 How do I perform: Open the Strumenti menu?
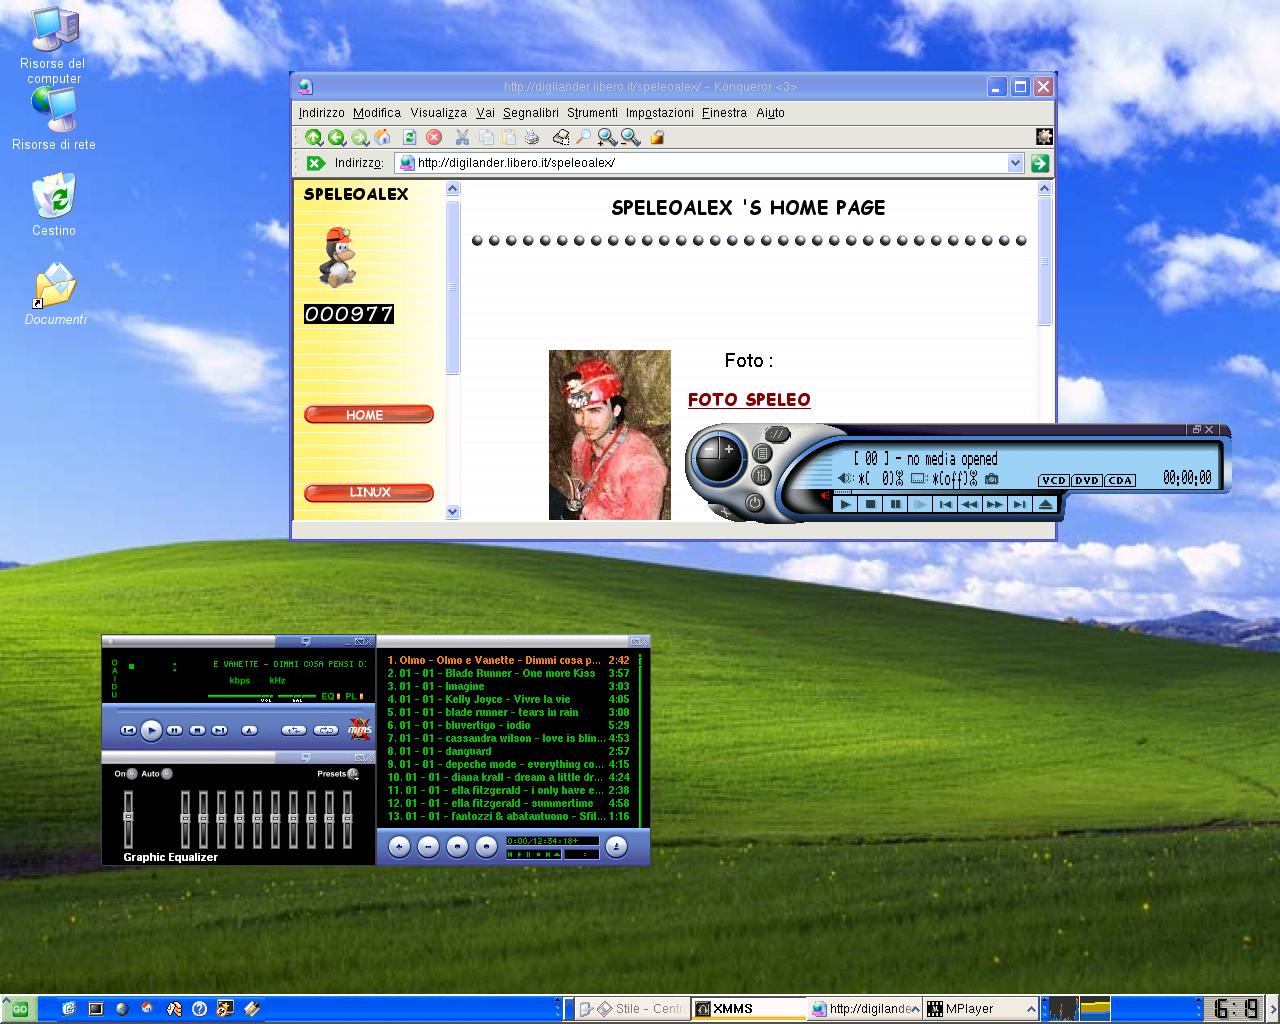pos(592,113)
